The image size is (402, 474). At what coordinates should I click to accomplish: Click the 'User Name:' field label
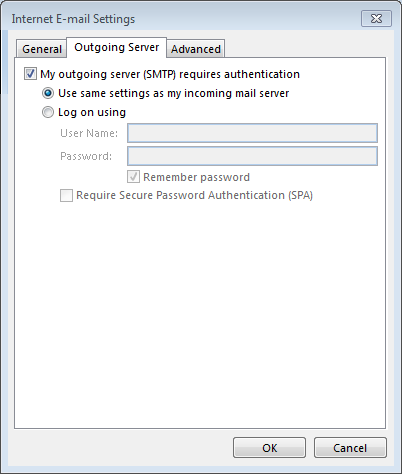(89, 133)
